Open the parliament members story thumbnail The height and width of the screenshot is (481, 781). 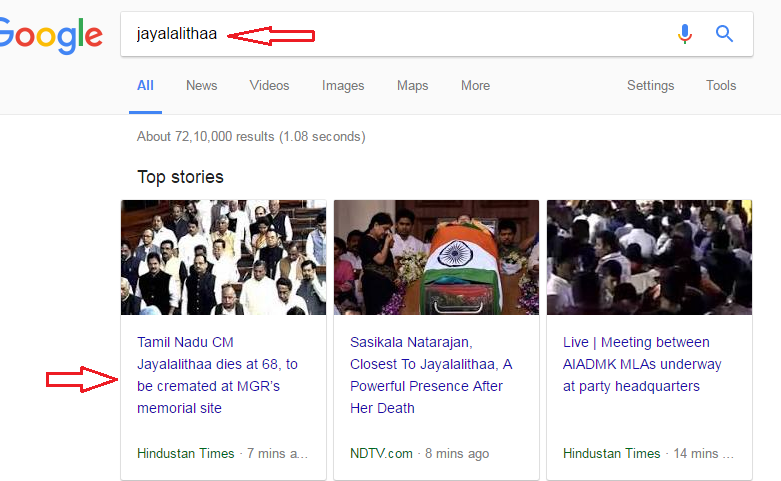tap(224, 257)
